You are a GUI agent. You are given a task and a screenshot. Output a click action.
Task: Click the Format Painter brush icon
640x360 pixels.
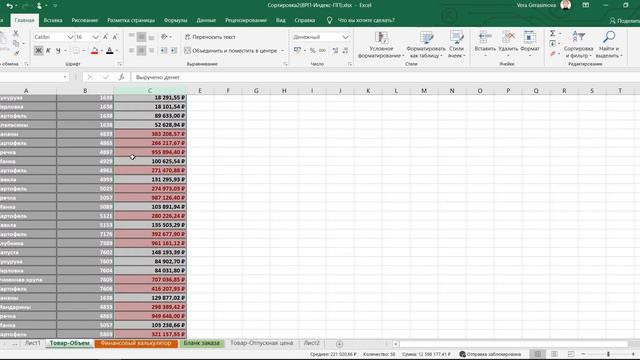tap(16, 53)
